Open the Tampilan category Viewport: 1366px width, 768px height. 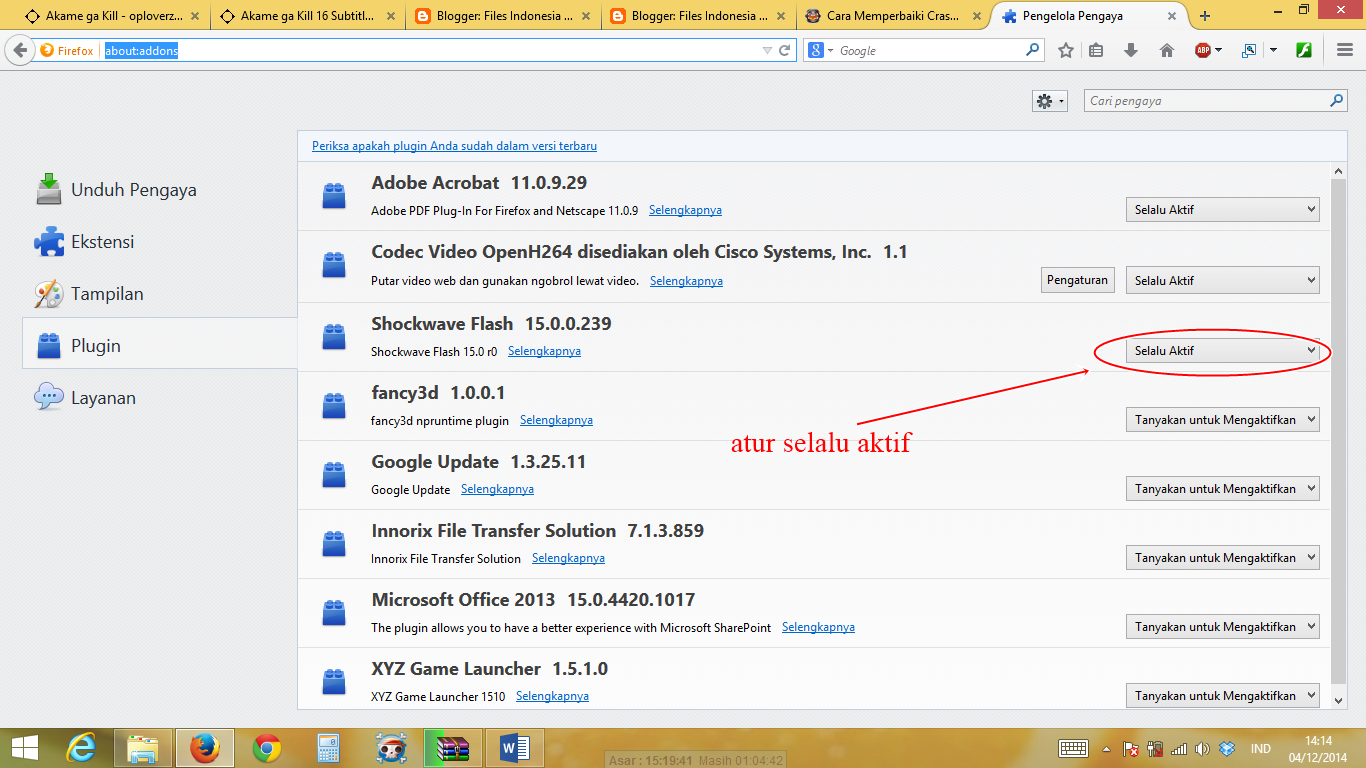(160, 294)
